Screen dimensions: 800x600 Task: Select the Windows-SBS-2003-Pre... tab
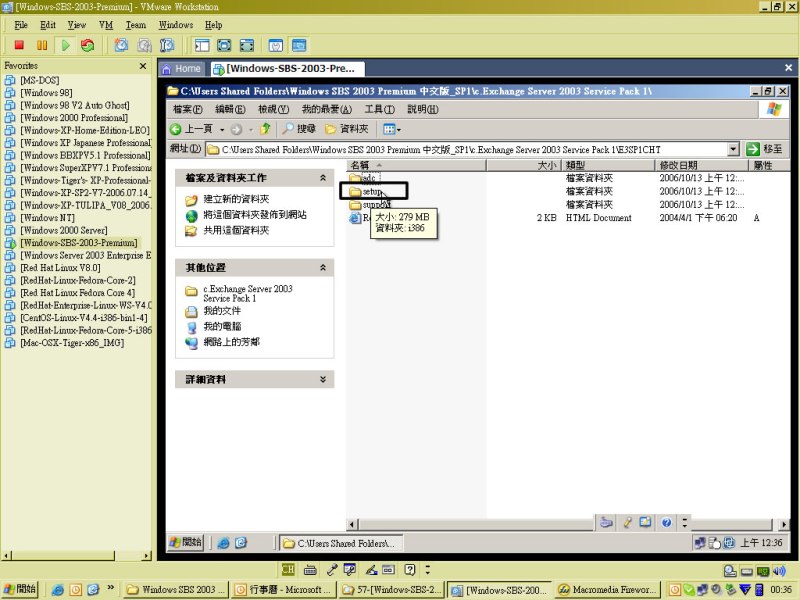pos(287,68)
